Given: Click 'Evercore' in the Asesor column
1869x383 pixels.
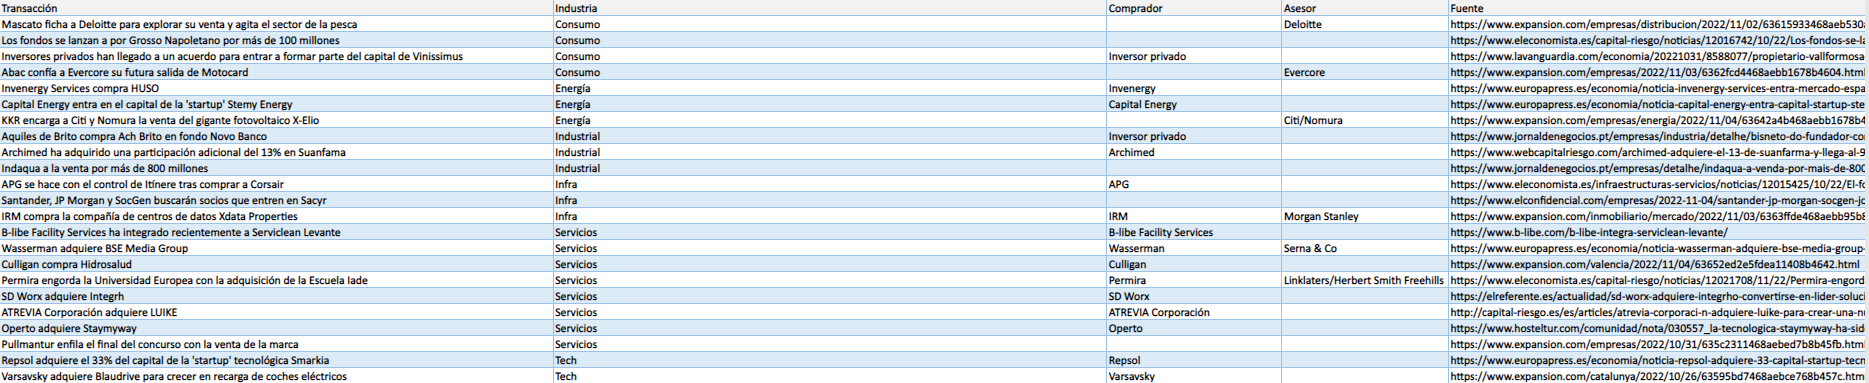Looking at the screenshot, I should 1365,72.
